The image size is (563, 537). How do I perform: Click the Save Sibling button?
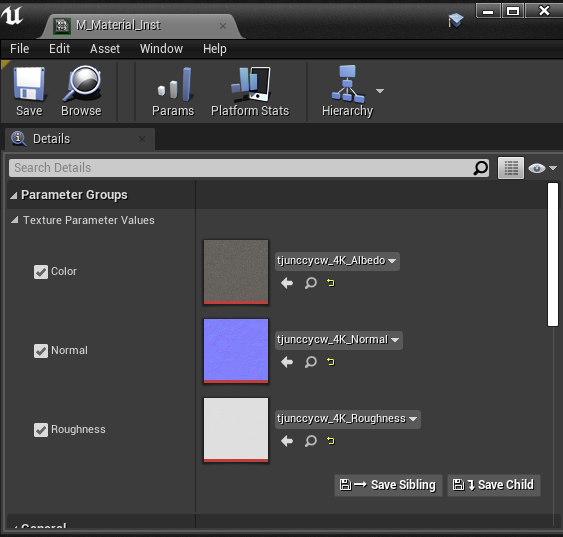click(388, 485)
